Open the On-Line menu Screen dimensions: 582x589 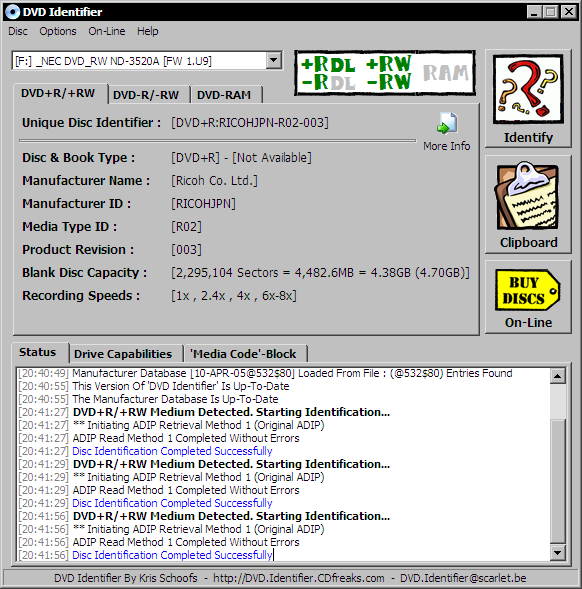coord(107,31)
